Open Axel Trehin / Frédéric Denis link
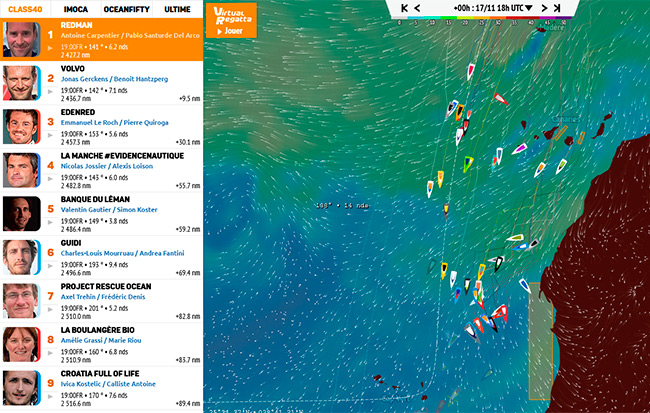The height and width of the screenshot is (413, 650). click(x=103, y=297)
